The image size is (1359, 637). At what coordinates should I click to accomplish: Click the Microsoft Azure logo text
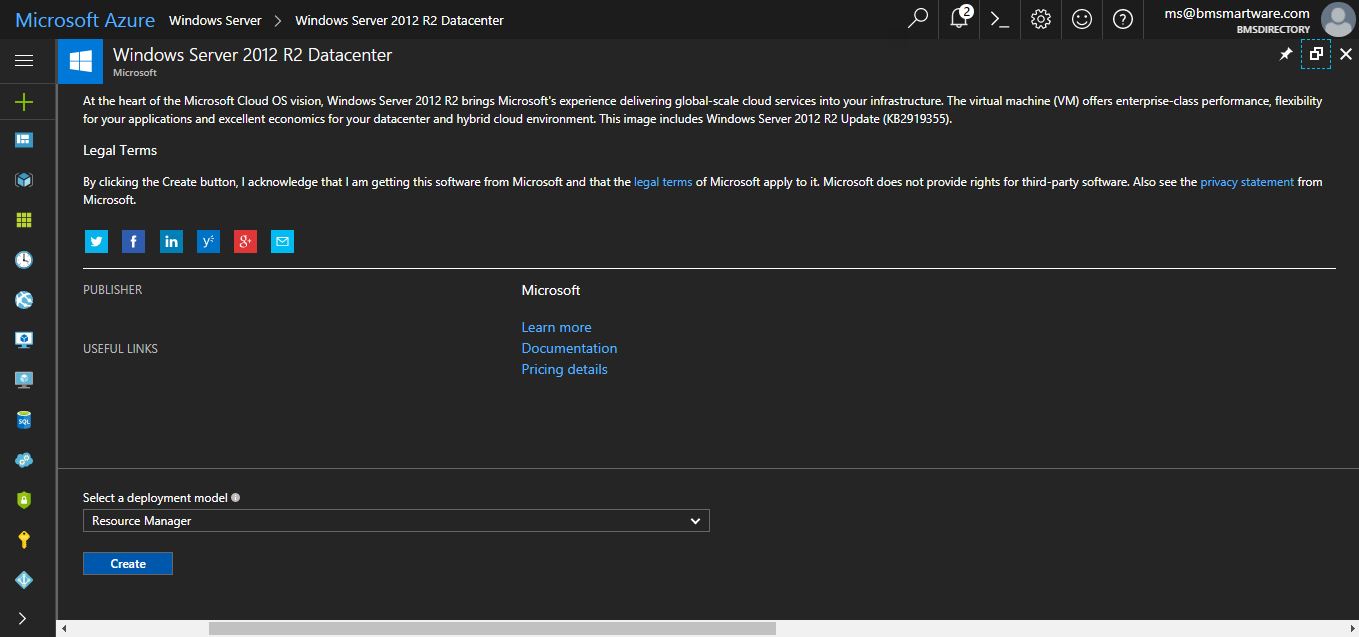tap(85, 20)
